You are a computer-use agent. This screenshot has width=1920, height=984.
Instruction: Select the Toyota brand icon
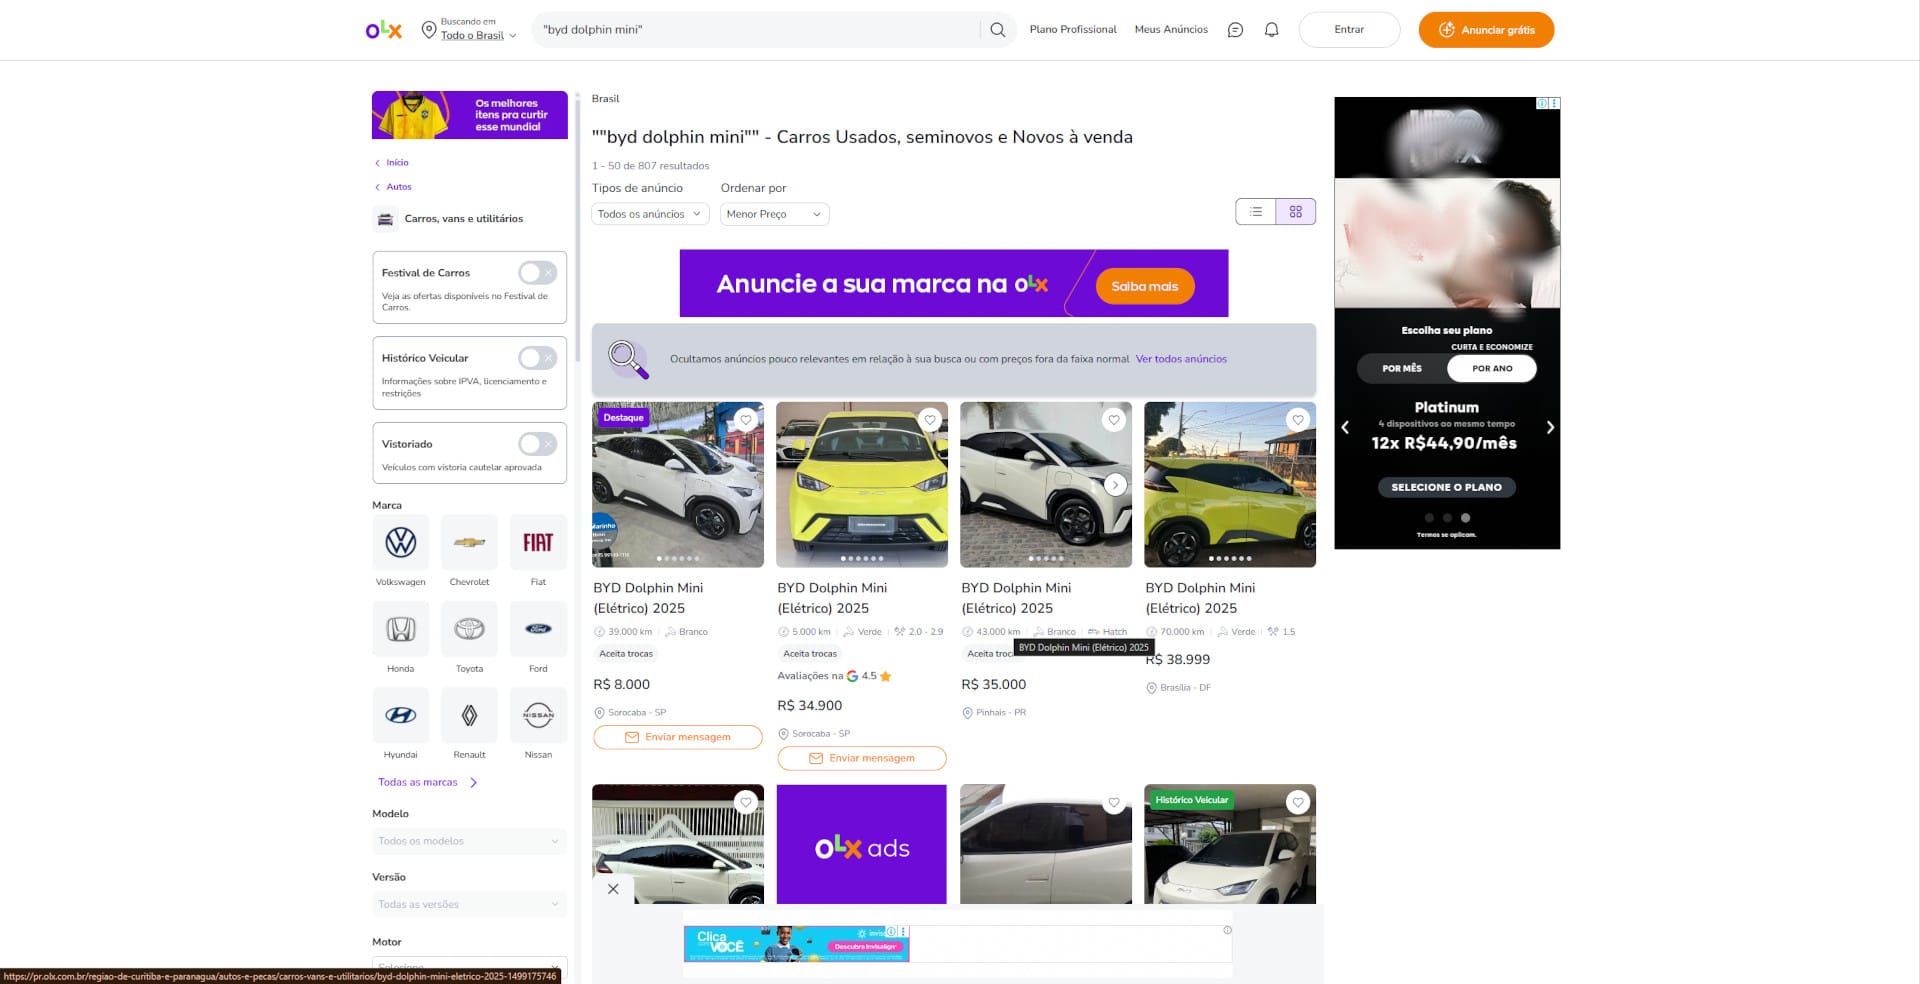click(469, 629)
